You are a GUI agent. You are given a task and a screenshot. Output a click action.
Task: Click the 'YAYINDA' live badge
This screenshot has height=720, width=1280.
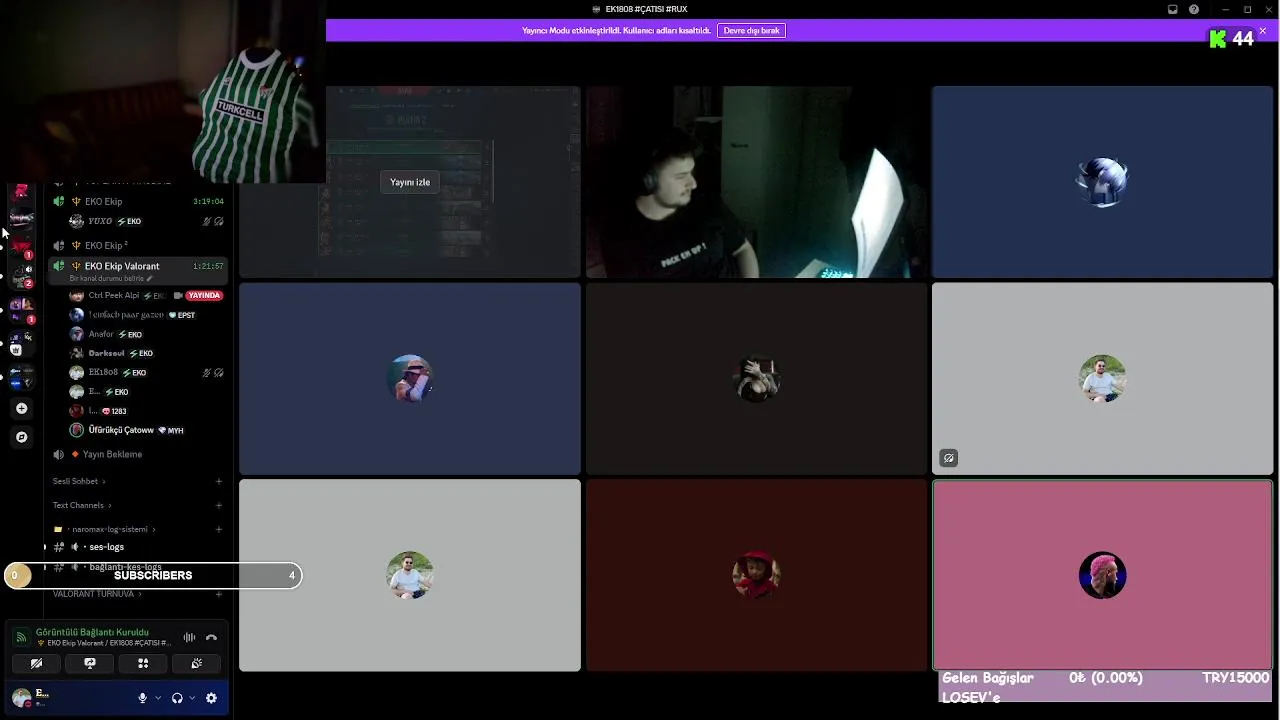pyautogui.click(x=204, y=296)
